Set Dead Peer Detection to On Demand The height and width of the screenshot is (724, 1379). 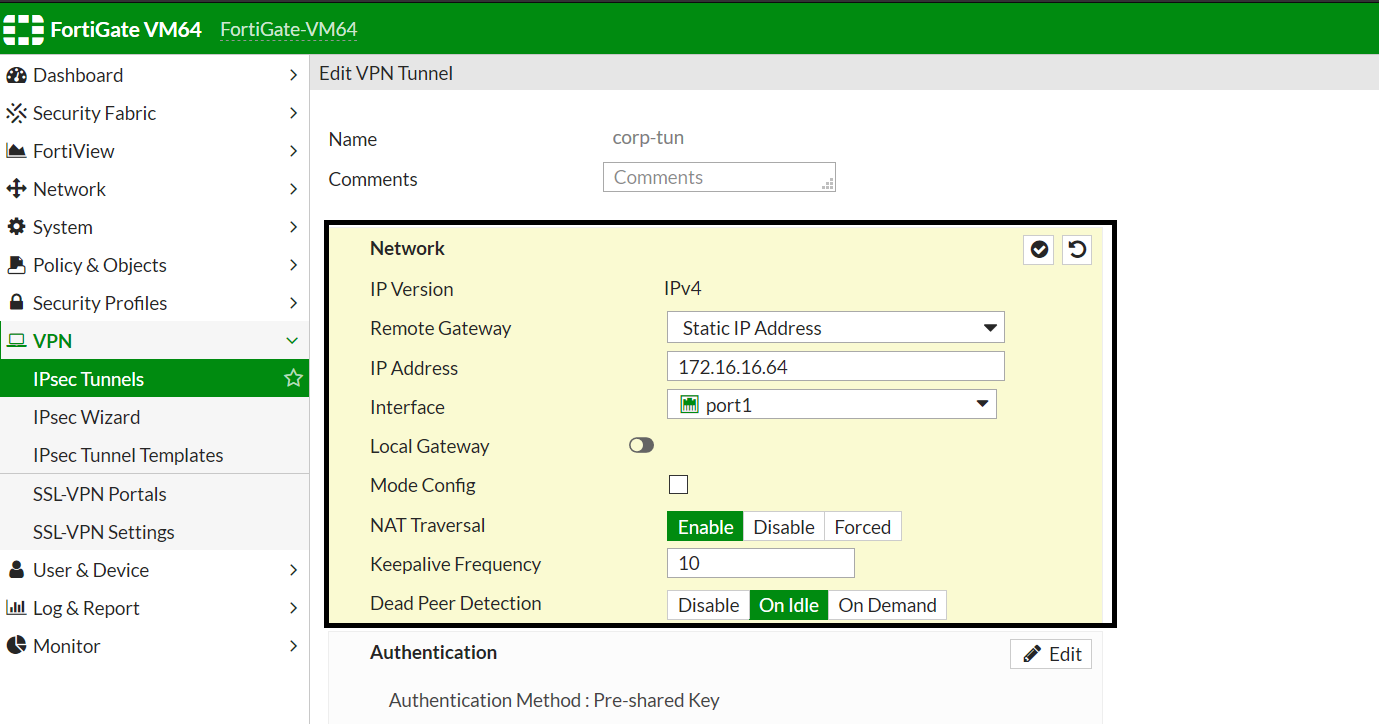coord(887,605)
